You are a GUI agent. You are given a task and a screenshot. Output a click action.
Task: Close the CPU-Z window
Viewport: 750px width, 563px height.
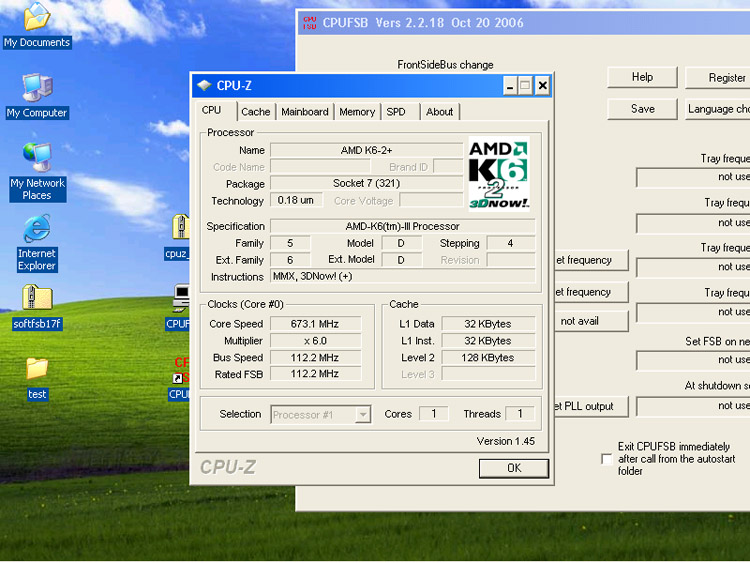point(542,86)
